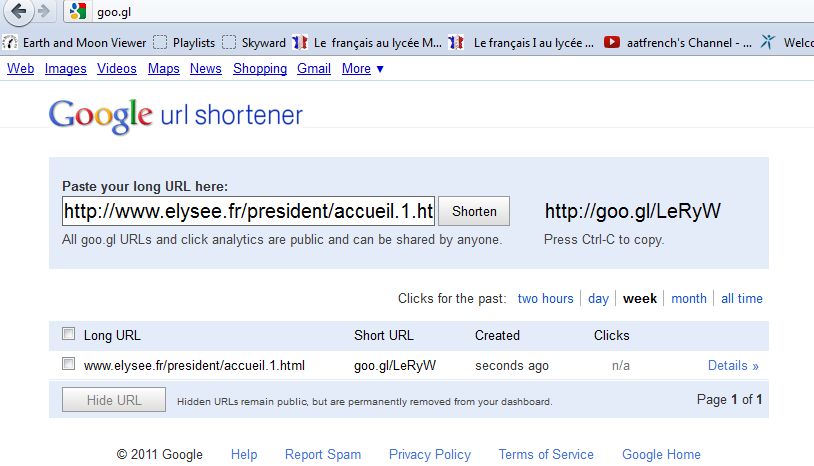Screen dimensions: 814x466
Task: Expand the More dropdown menu
Action: 362,68
